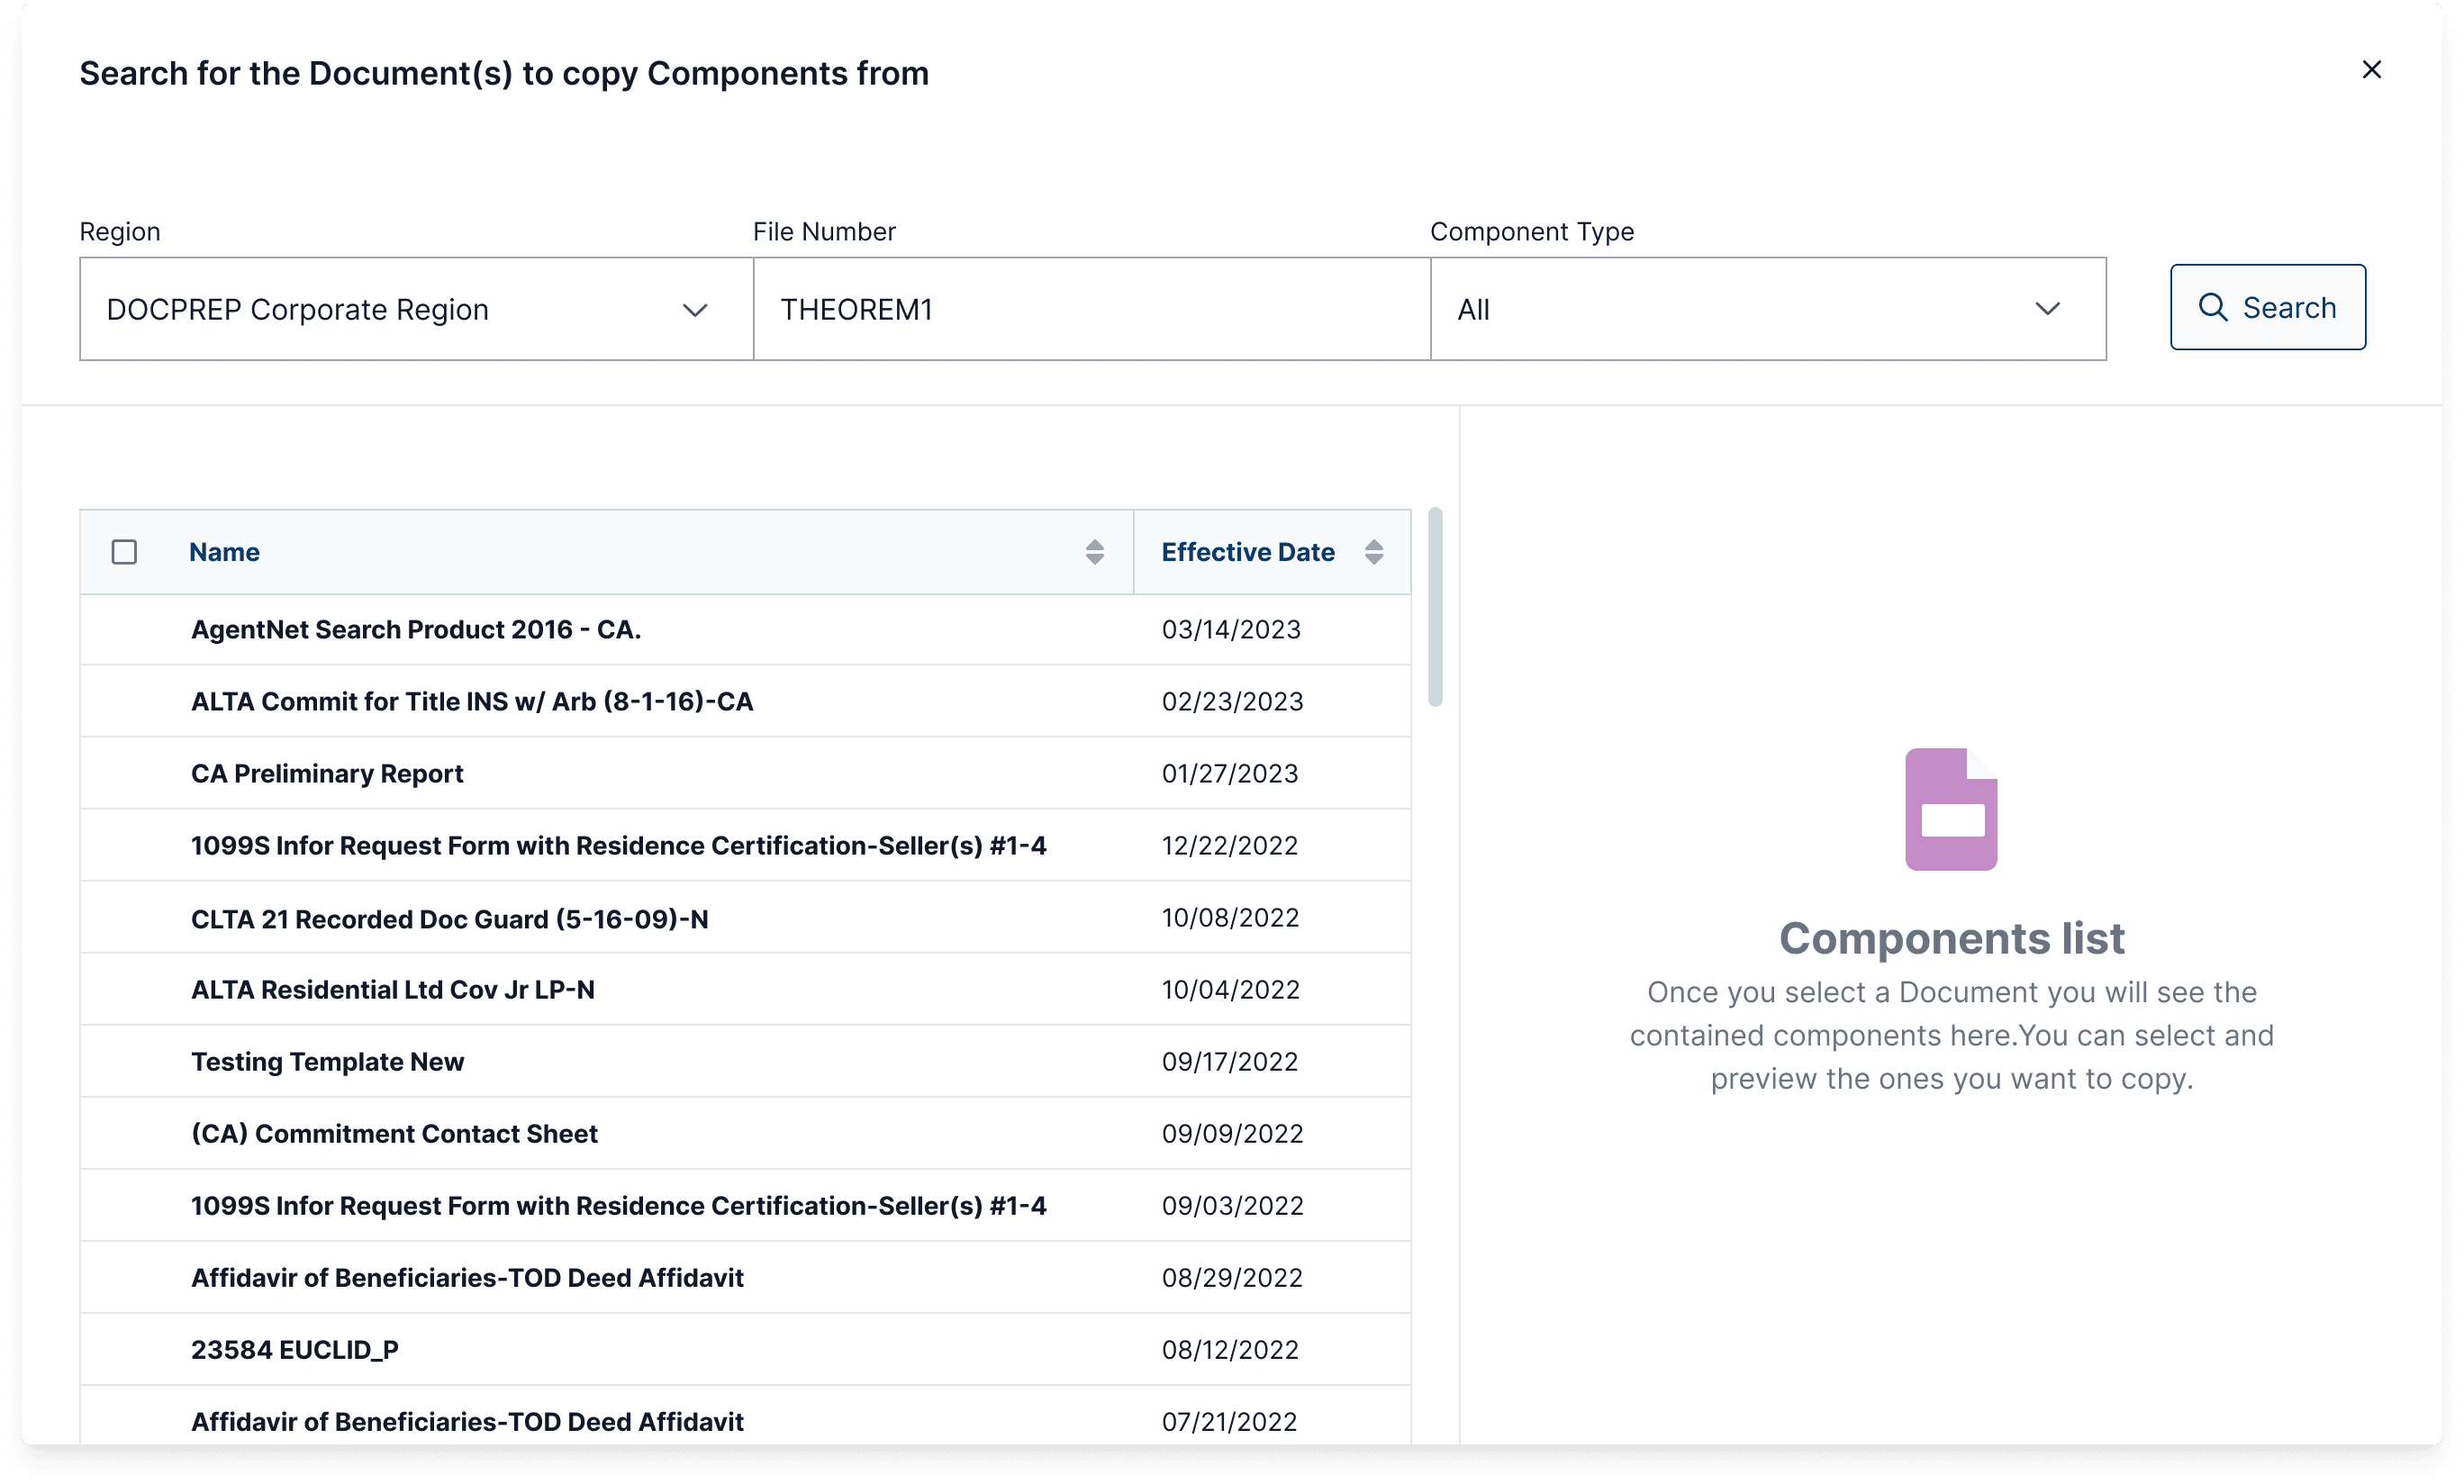This screenshot has width=2464, height=1484.
Task: Close the document search dialog
Action: click(2371, 70)
